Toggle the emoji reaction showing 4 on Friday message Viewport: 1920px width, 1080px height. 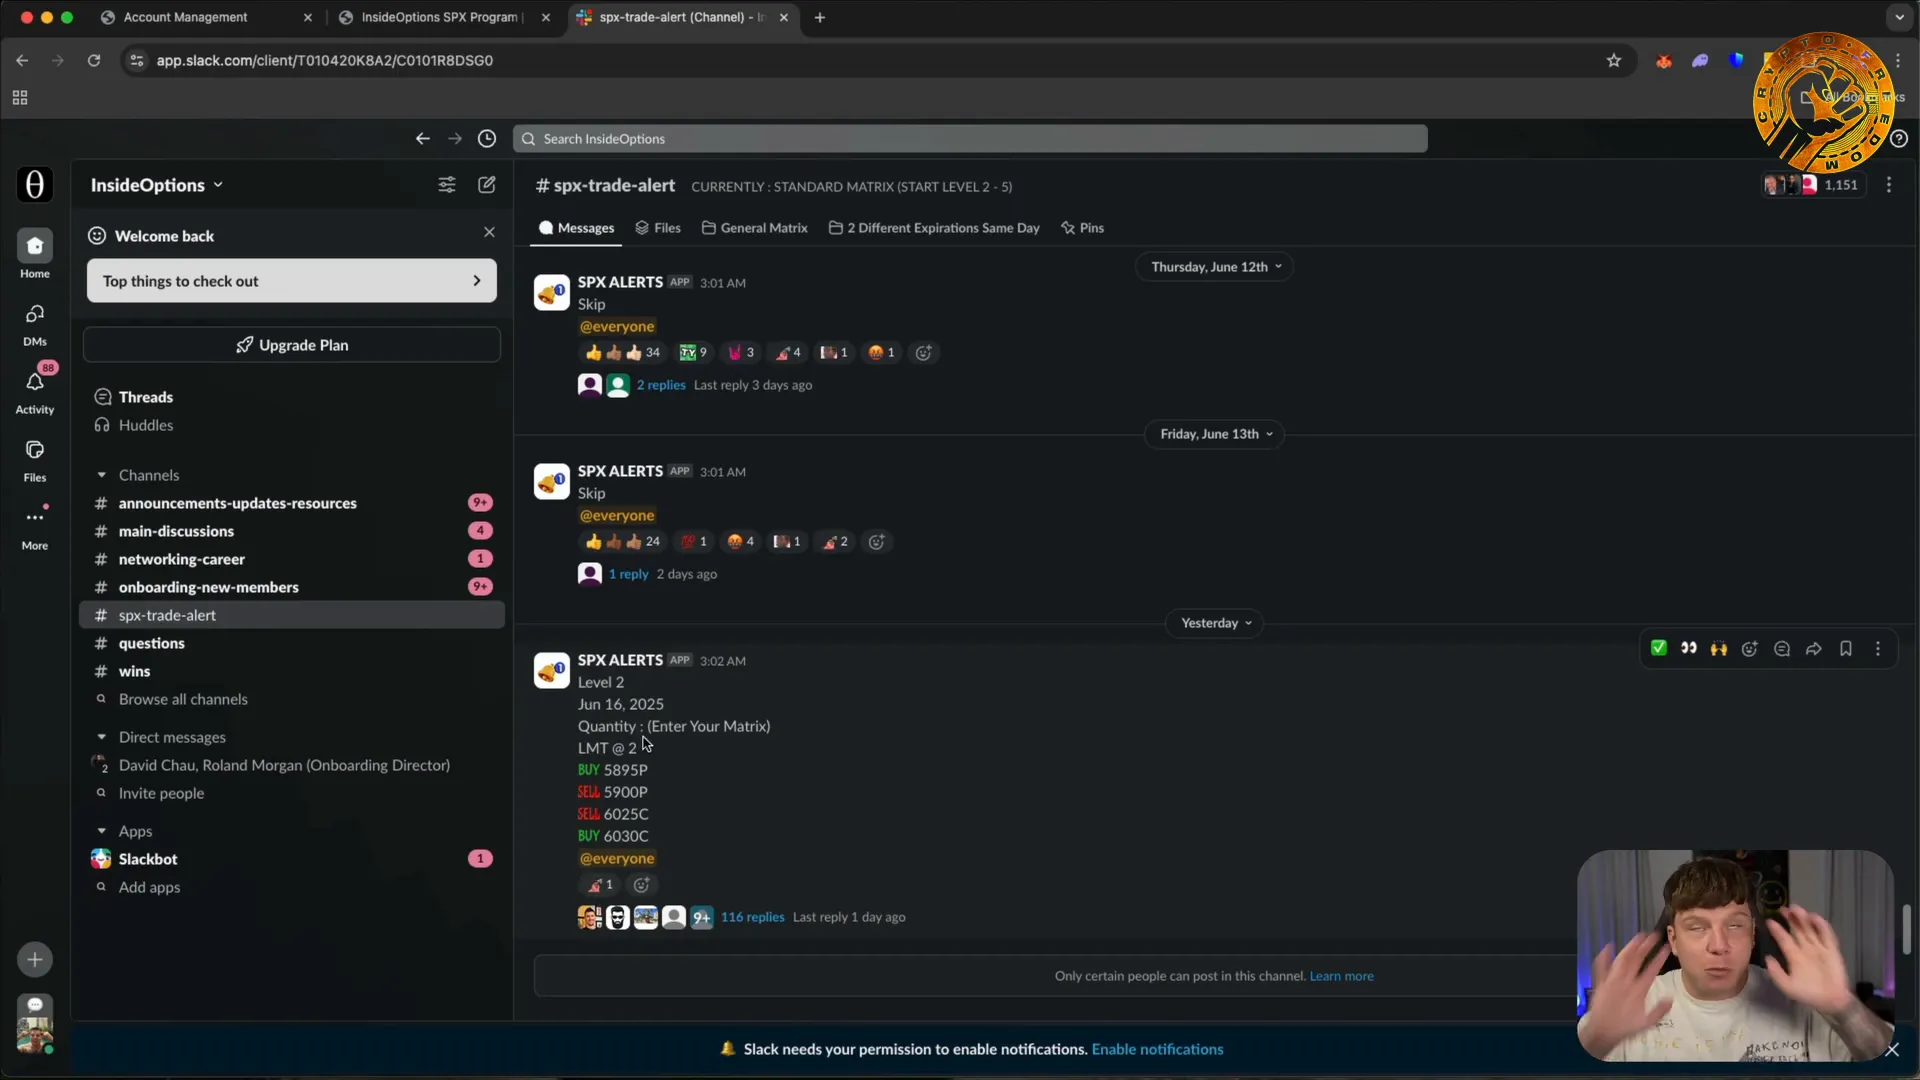tap(741, 542)
